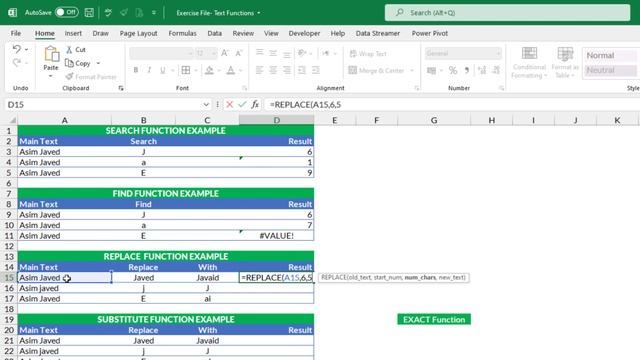This screenshot has height=360, width=640.
Task: Open the Clipboard dialog launcher
Action: click(121, 88)
